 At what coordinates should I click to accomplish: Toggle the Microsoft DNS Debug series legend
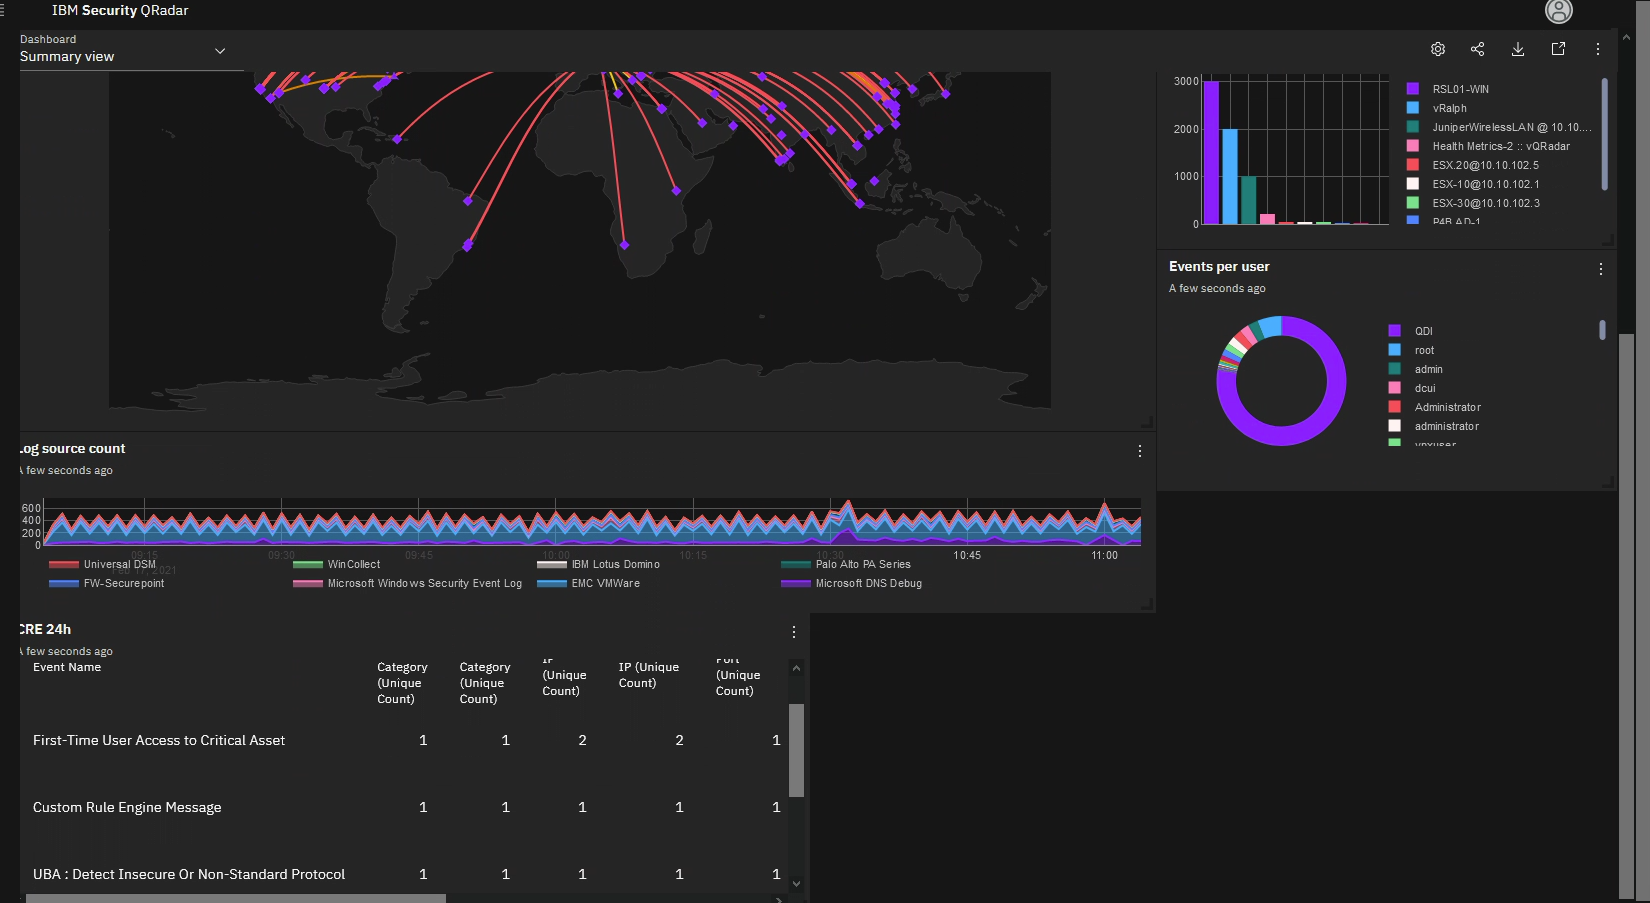click(852, 583)
